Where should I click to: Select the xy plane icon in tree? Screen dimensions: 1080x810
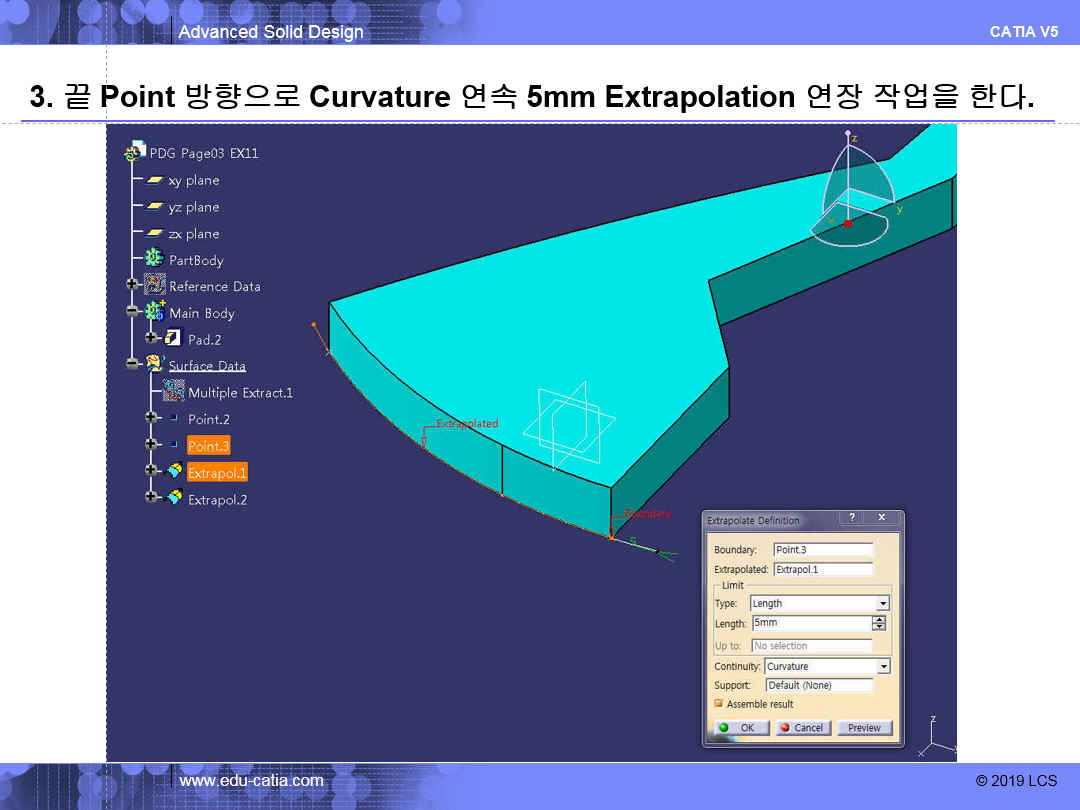pyautogui.click(x=154, y=181)
